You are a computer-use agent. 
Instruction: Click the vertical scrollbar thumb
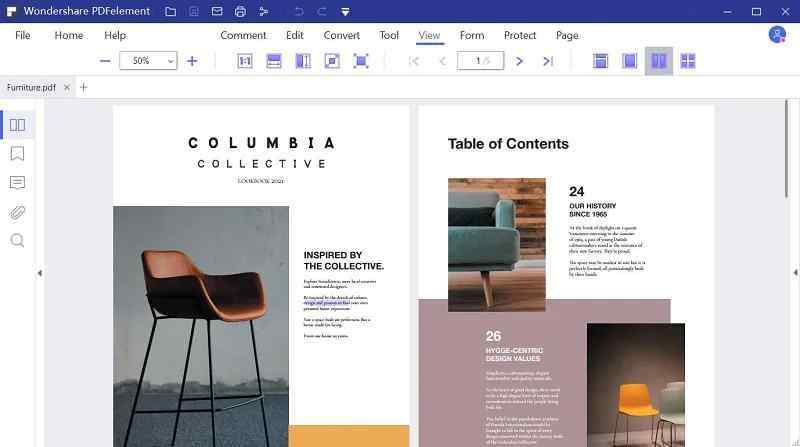click(x=788, y=148)
